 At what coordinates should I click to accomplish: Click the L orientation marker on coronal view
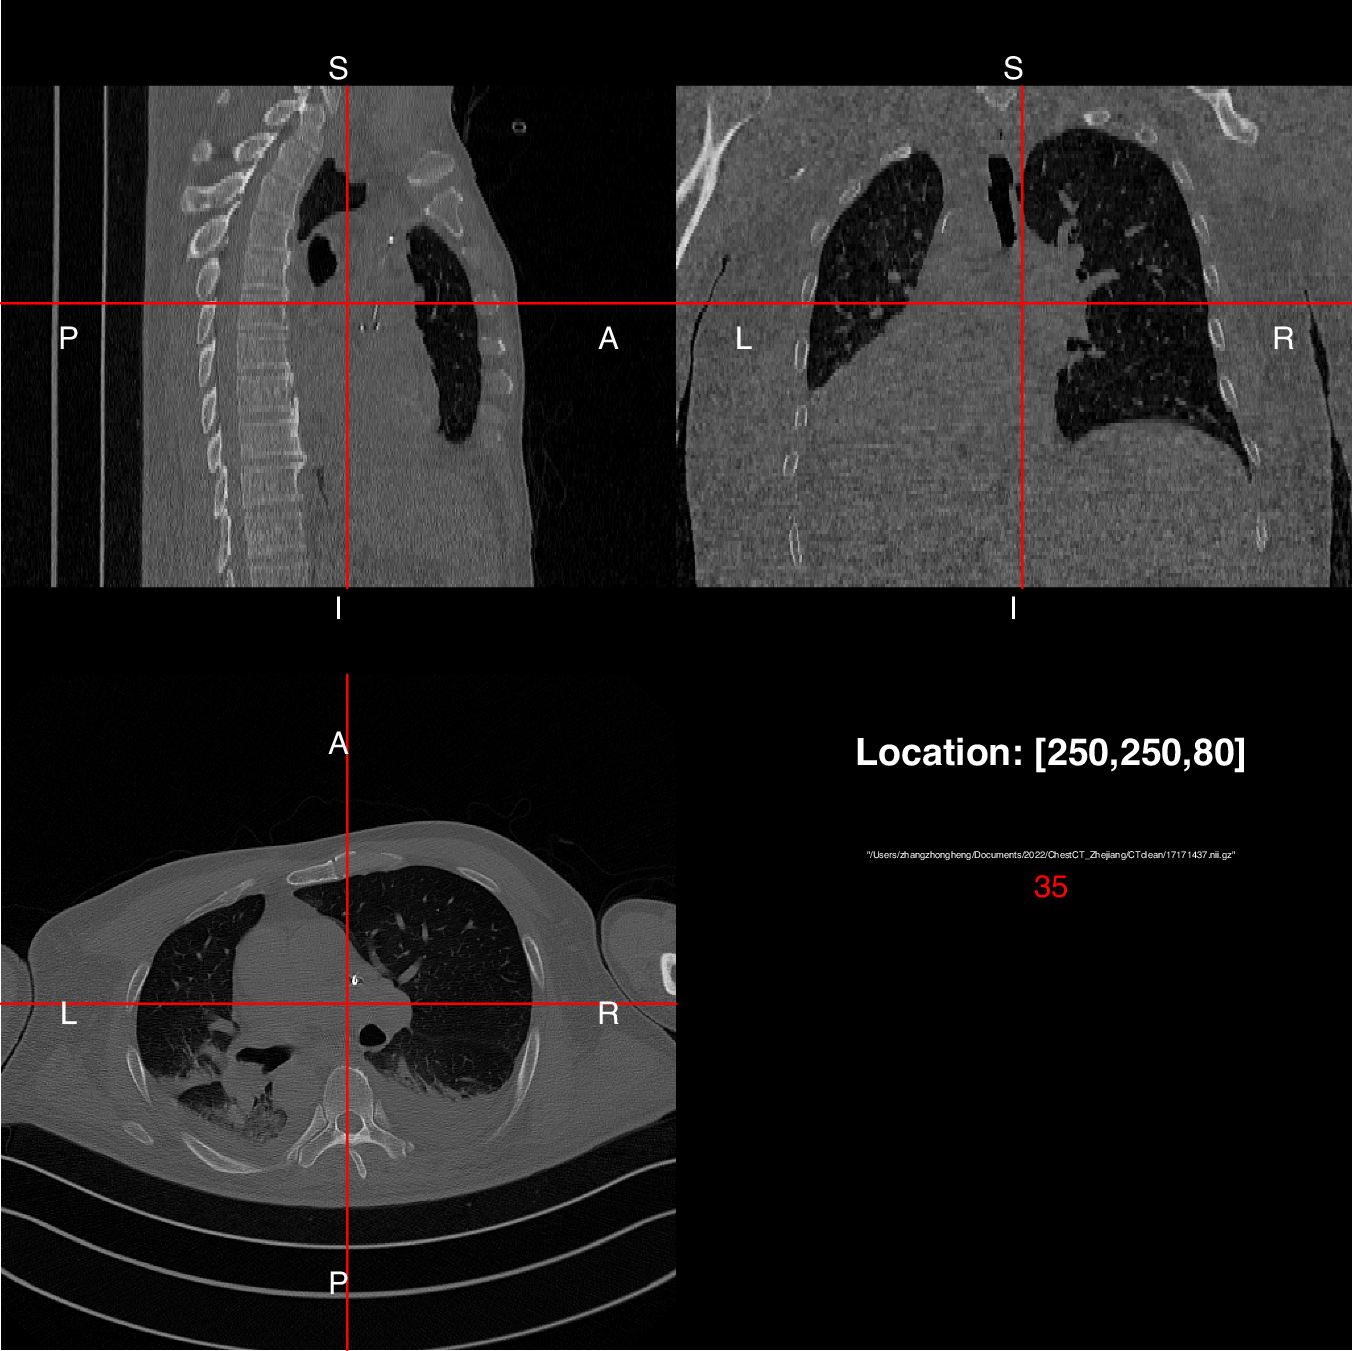[x=742, y=340]
